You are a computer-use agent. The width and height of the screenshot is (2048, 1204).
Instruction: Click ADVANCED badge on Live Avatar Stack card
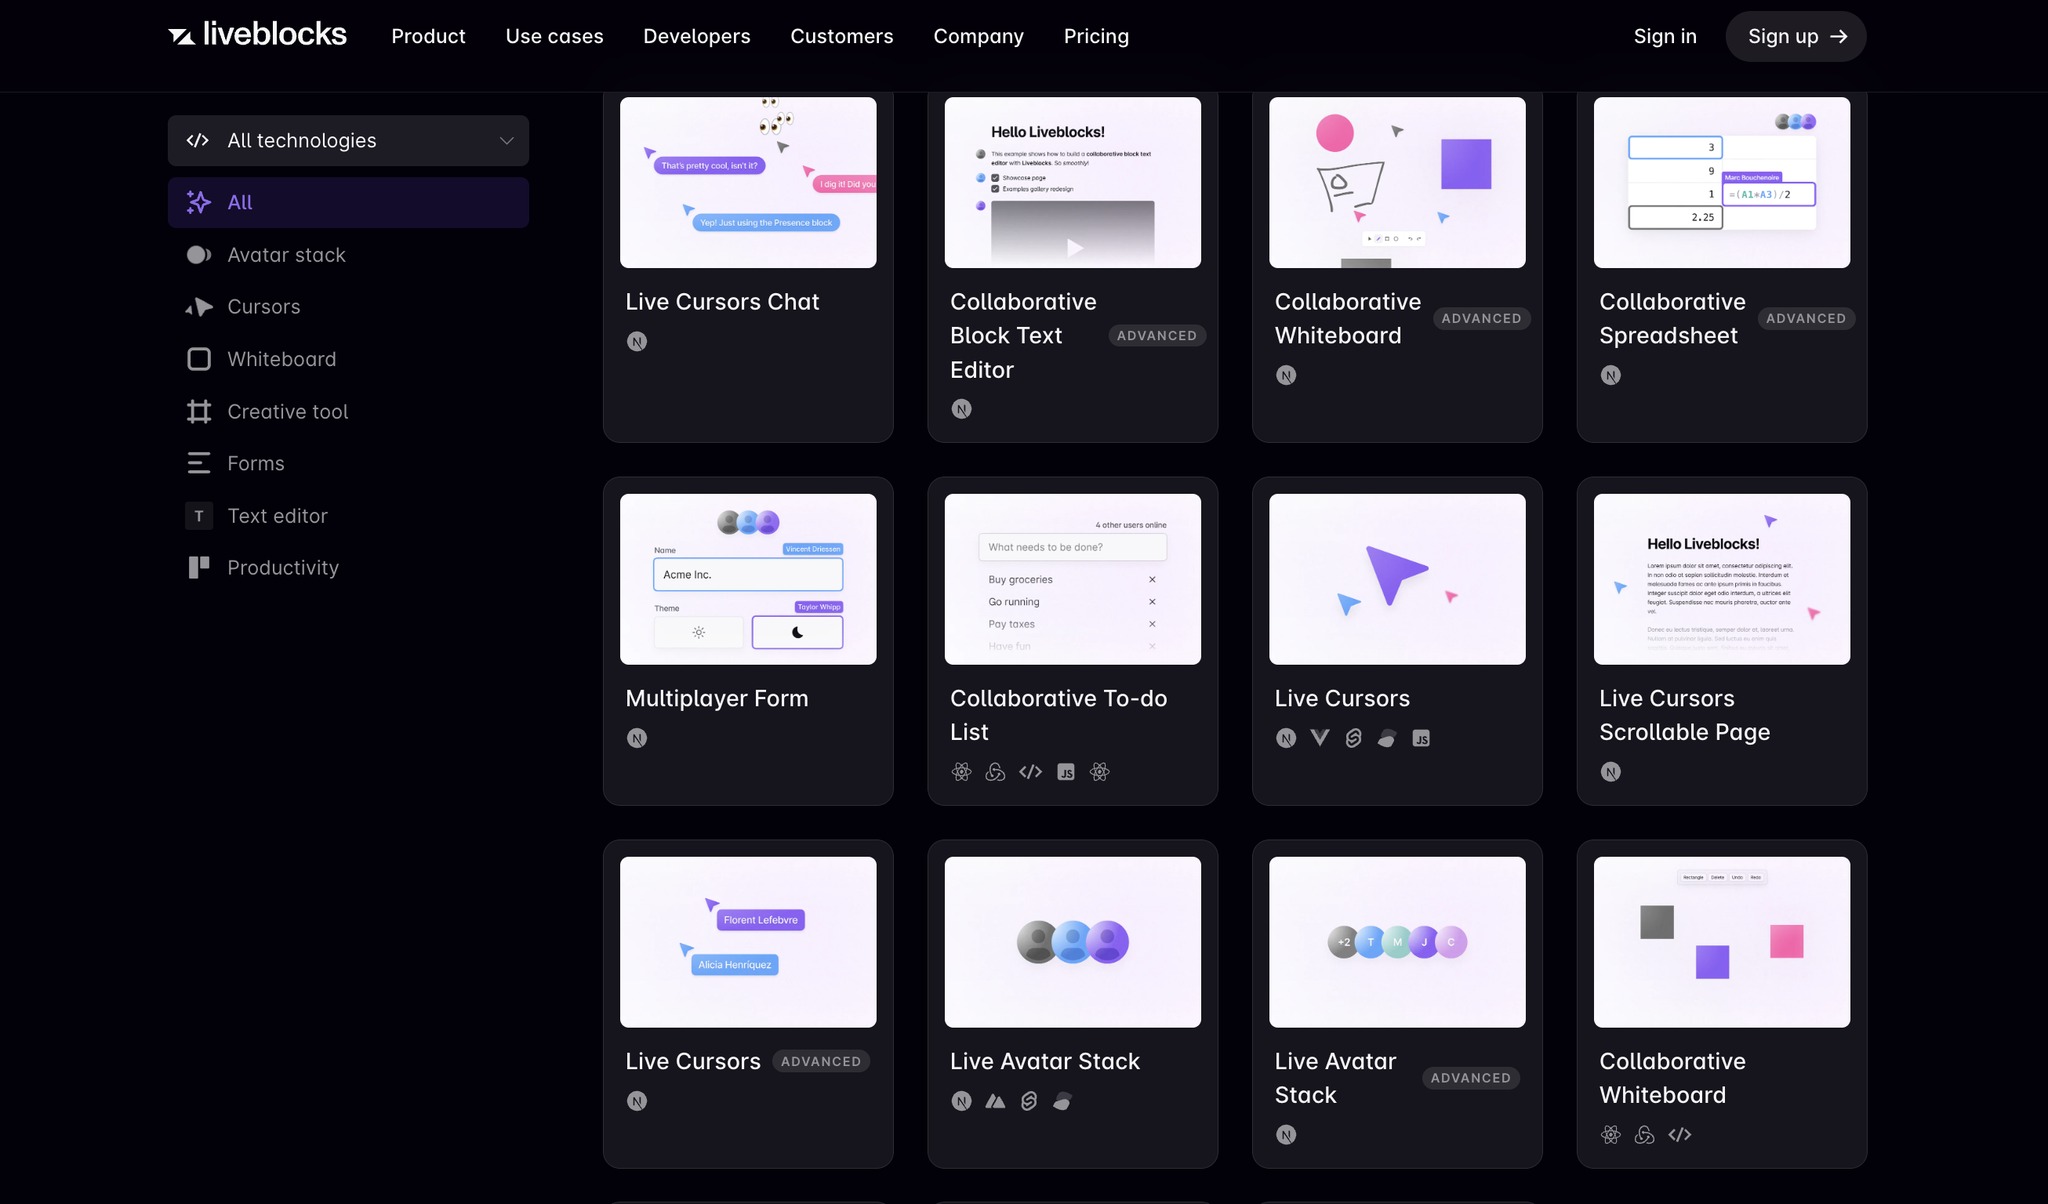click(x=1471, y=1078)
